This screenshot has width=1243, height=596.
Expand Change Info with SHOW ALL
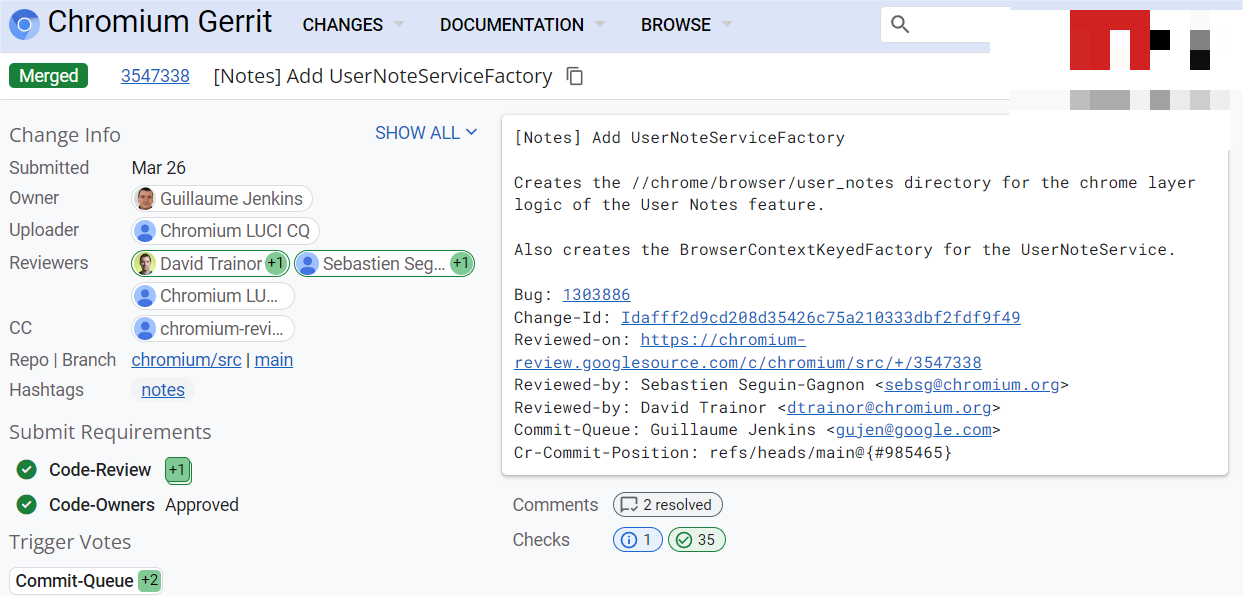426,133
